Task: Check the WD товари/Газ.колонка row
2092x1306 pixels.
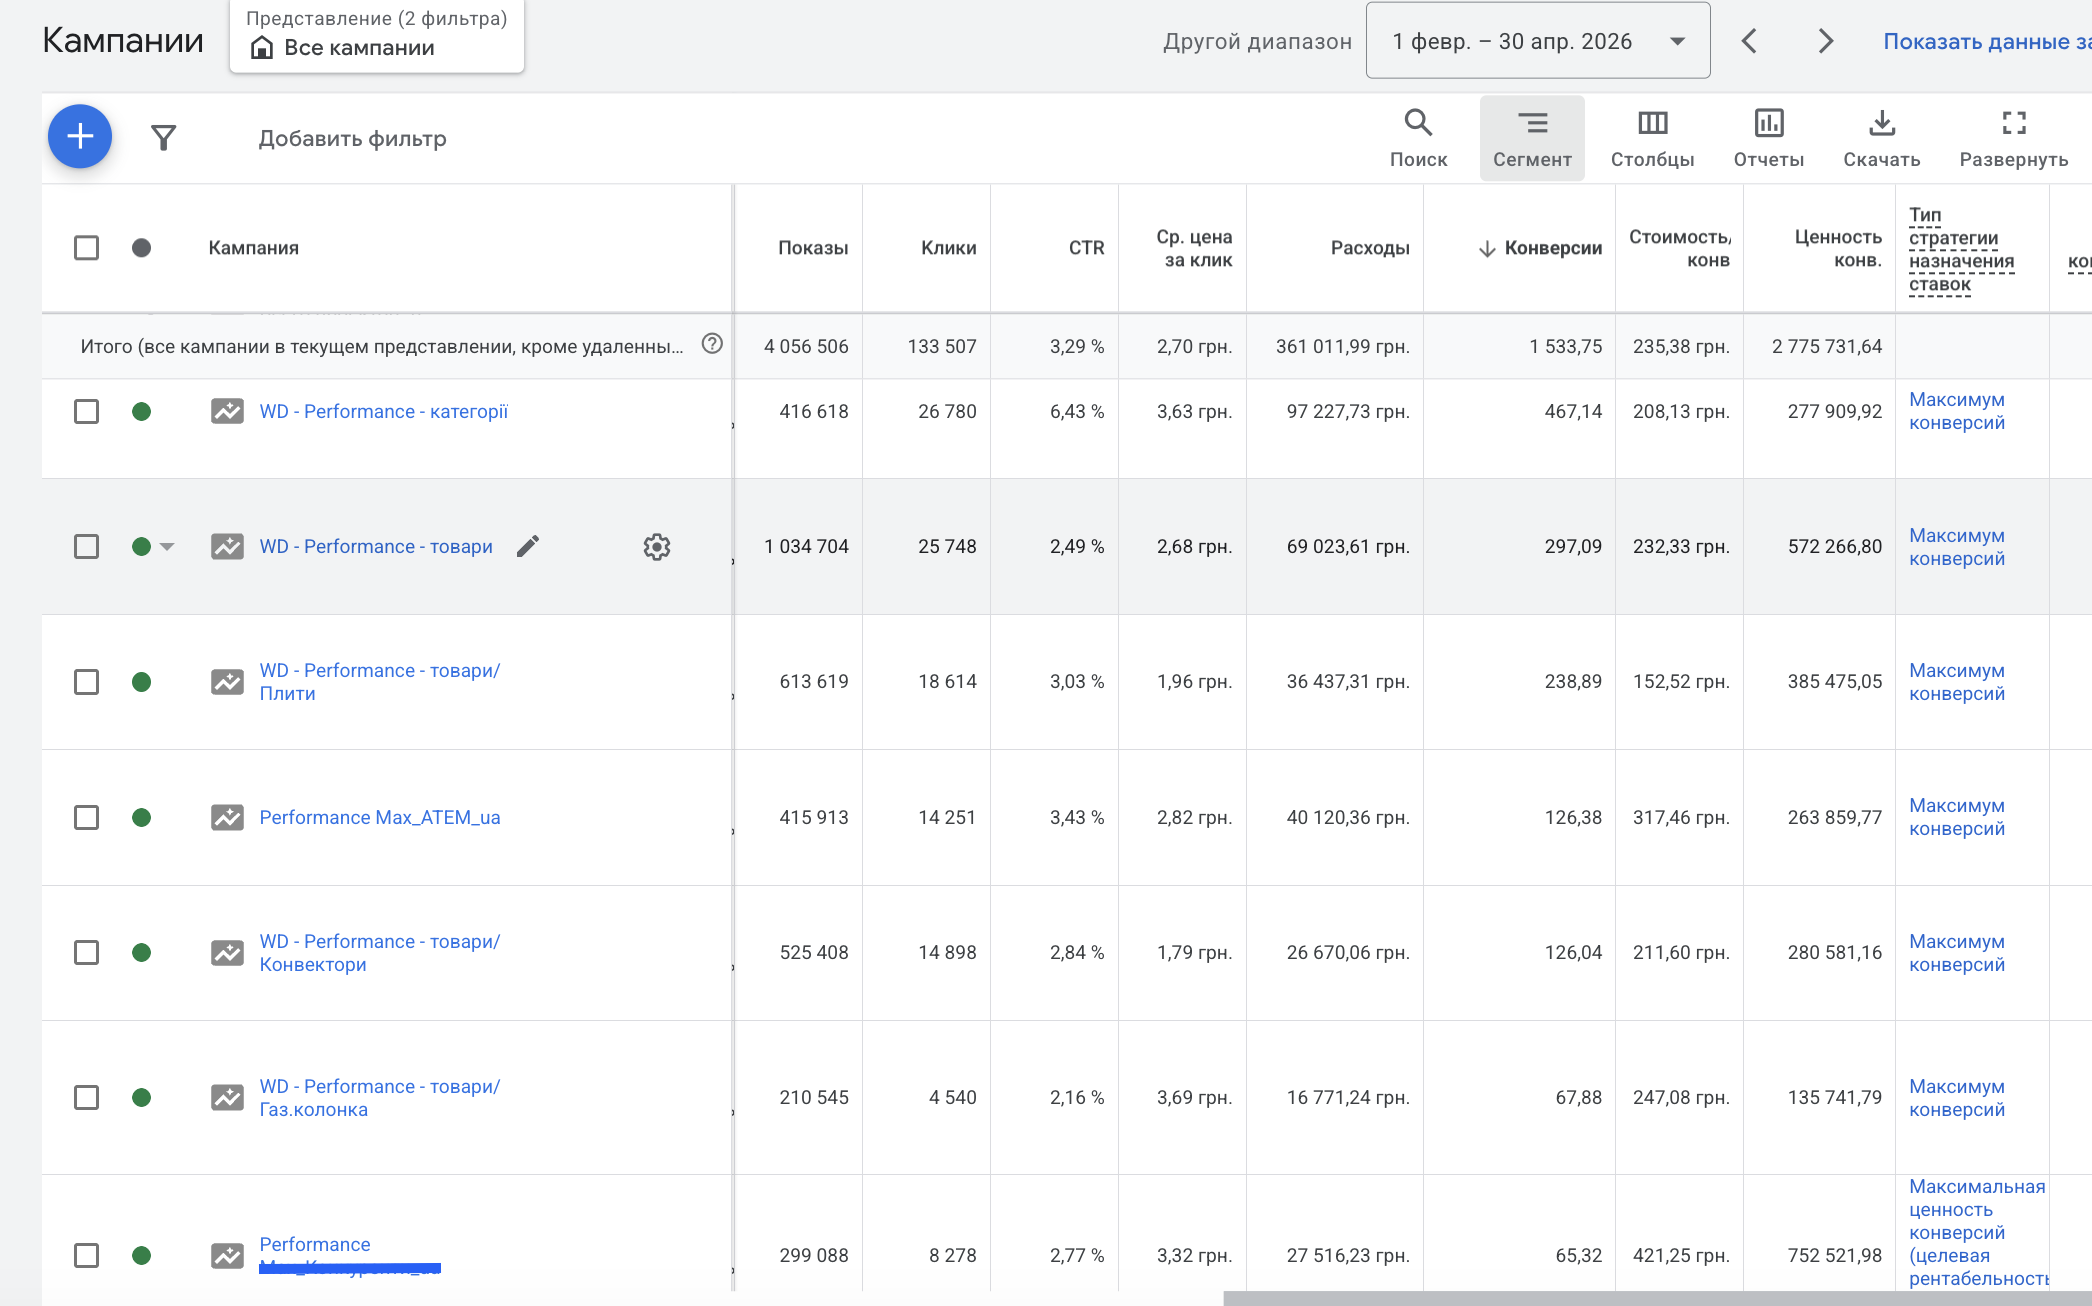Action: pos(87,1097)
